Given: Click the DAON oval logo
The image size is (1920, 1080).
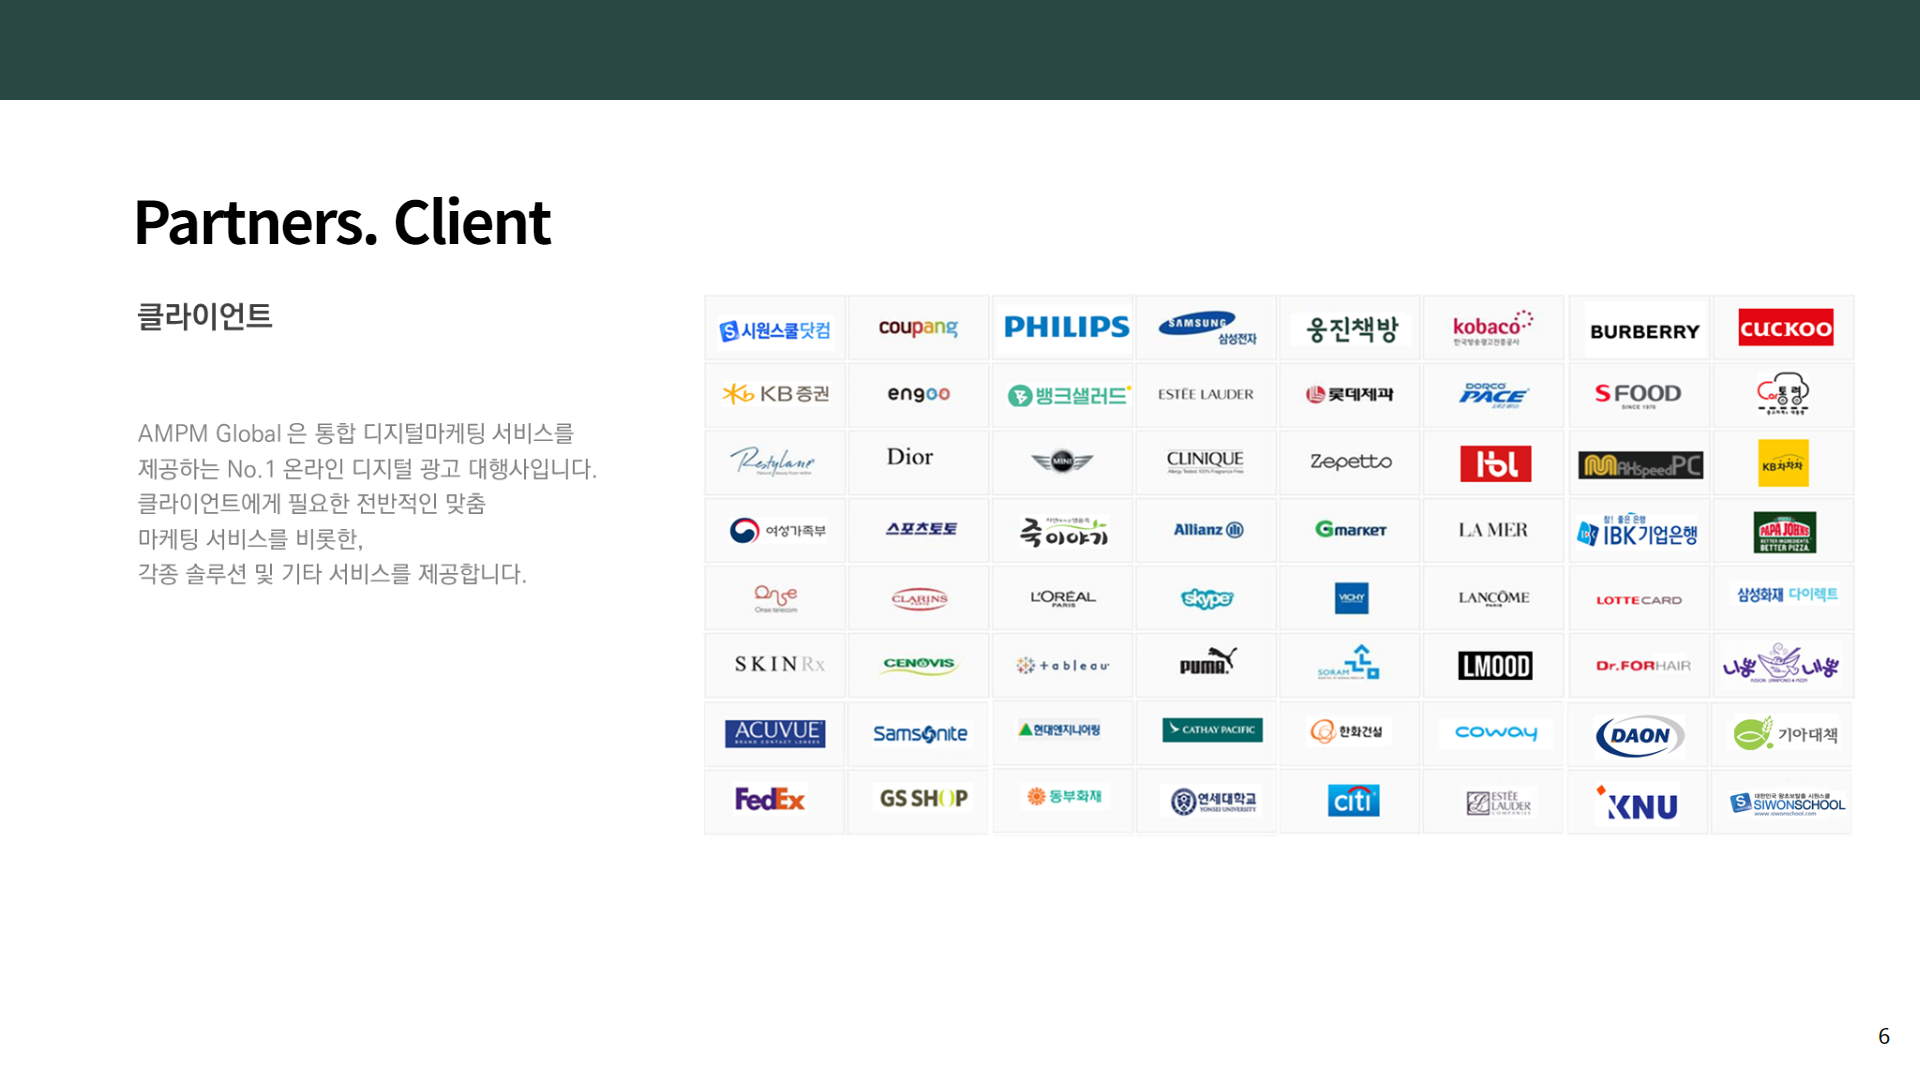Looking at the screenshot, I should [x=1640, y=736].
